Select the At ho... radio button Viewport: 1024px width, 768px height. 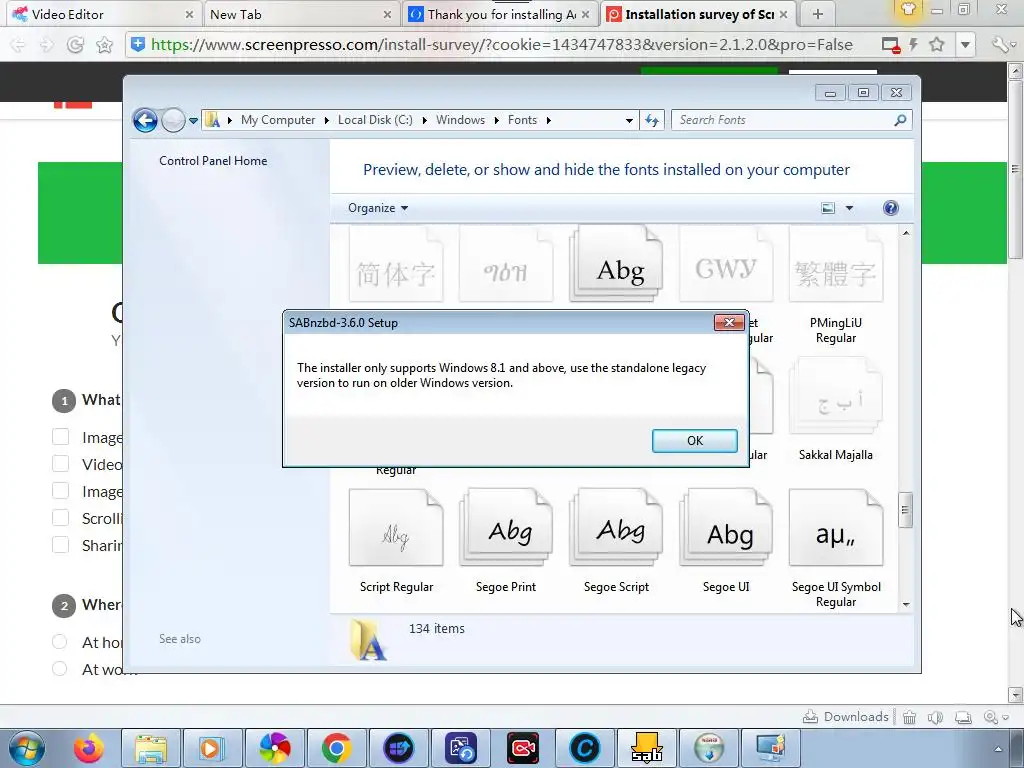click(59, 642)
